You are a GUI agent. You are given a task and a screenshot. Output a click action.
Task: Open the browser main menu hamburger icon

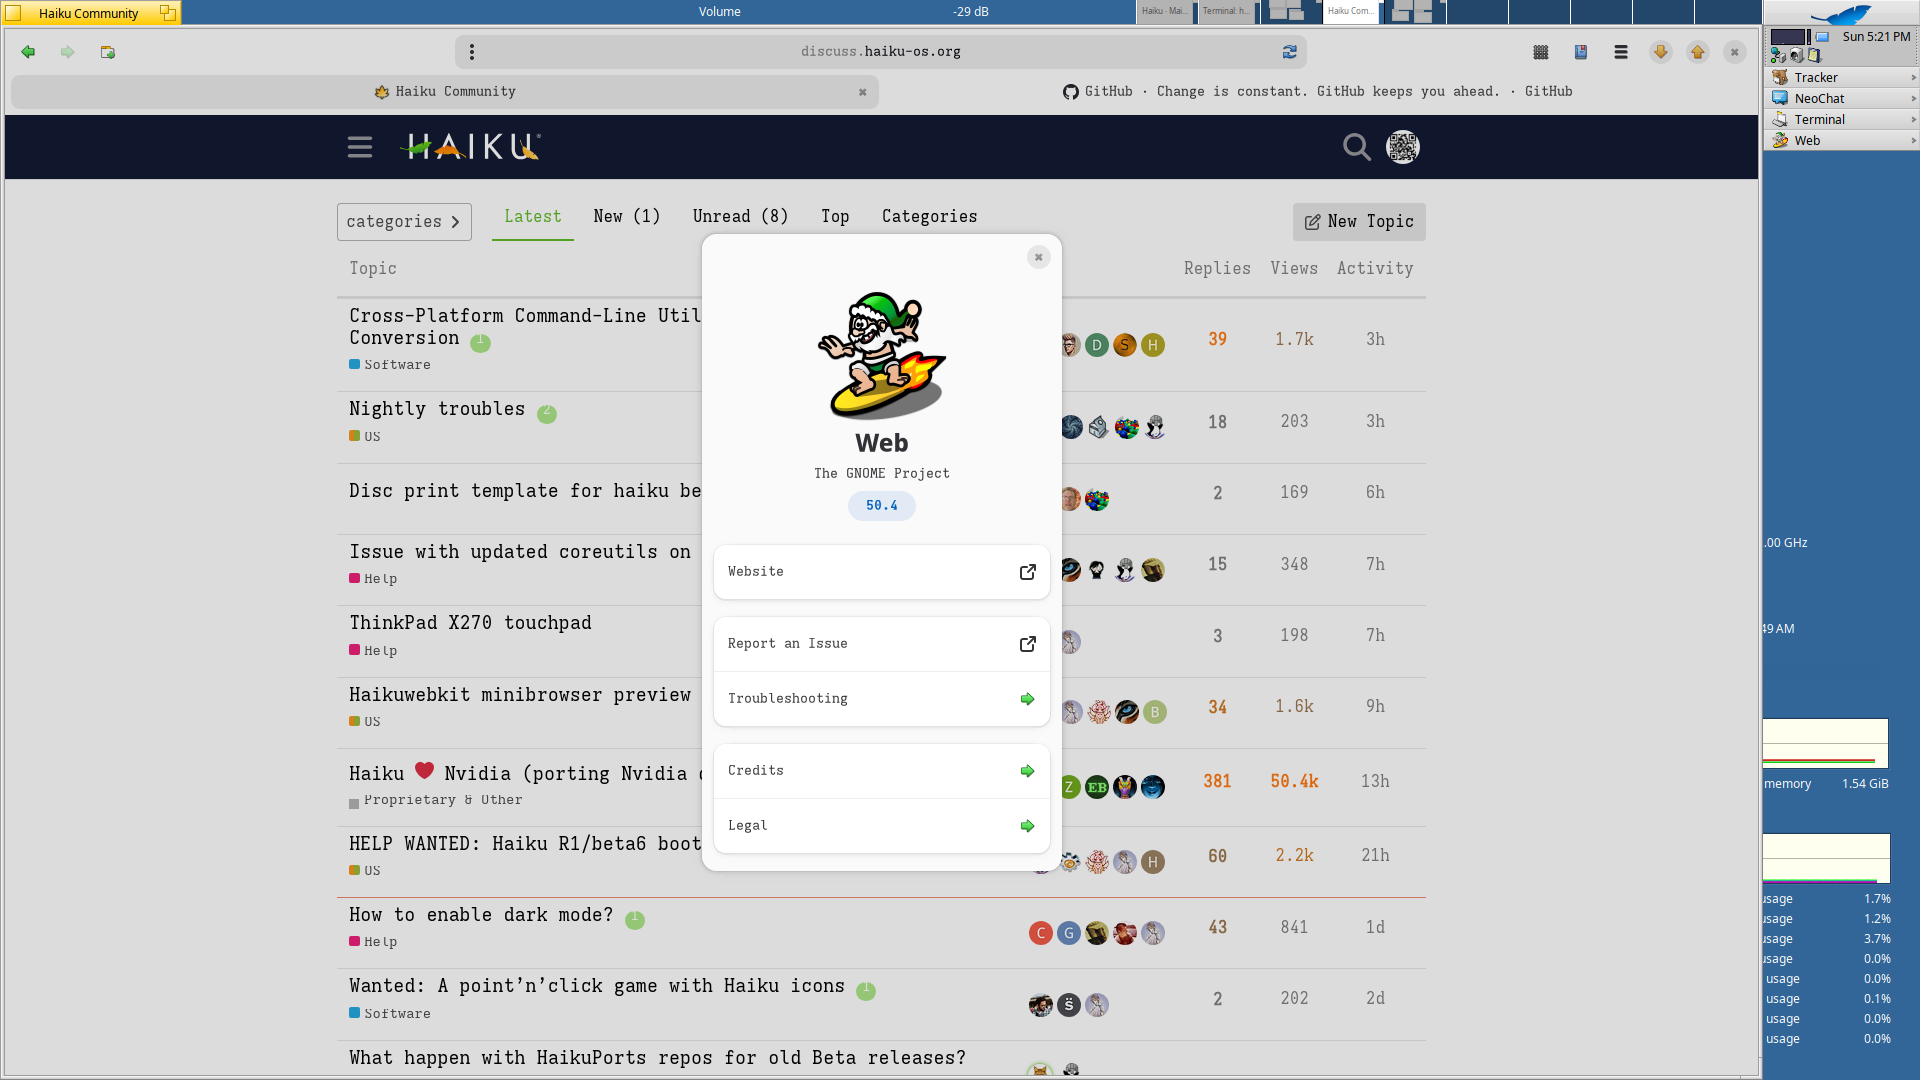[x=1621, y=52]
